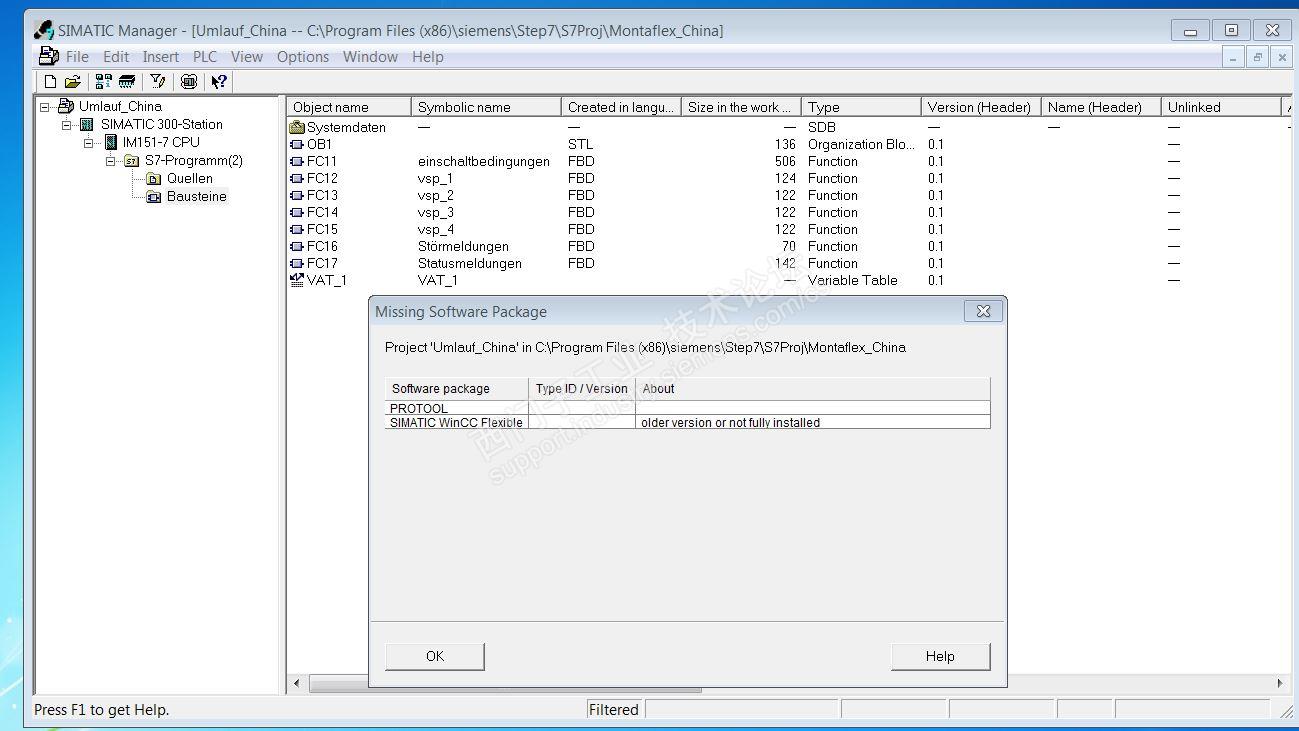This screenshot has height=731, width=1299.
Task: Sort by the Symbolic name column header
Action: point(486,107)
